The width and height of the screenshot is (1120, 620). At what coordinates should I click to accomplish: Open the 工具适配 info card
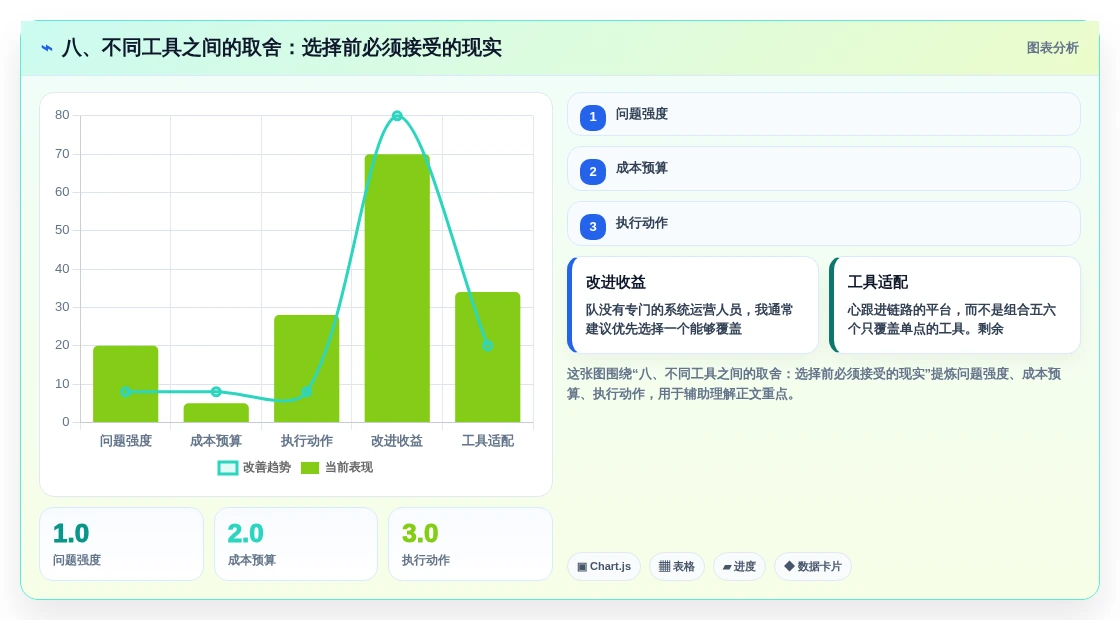pyautogui.click(x=955, y=305)
